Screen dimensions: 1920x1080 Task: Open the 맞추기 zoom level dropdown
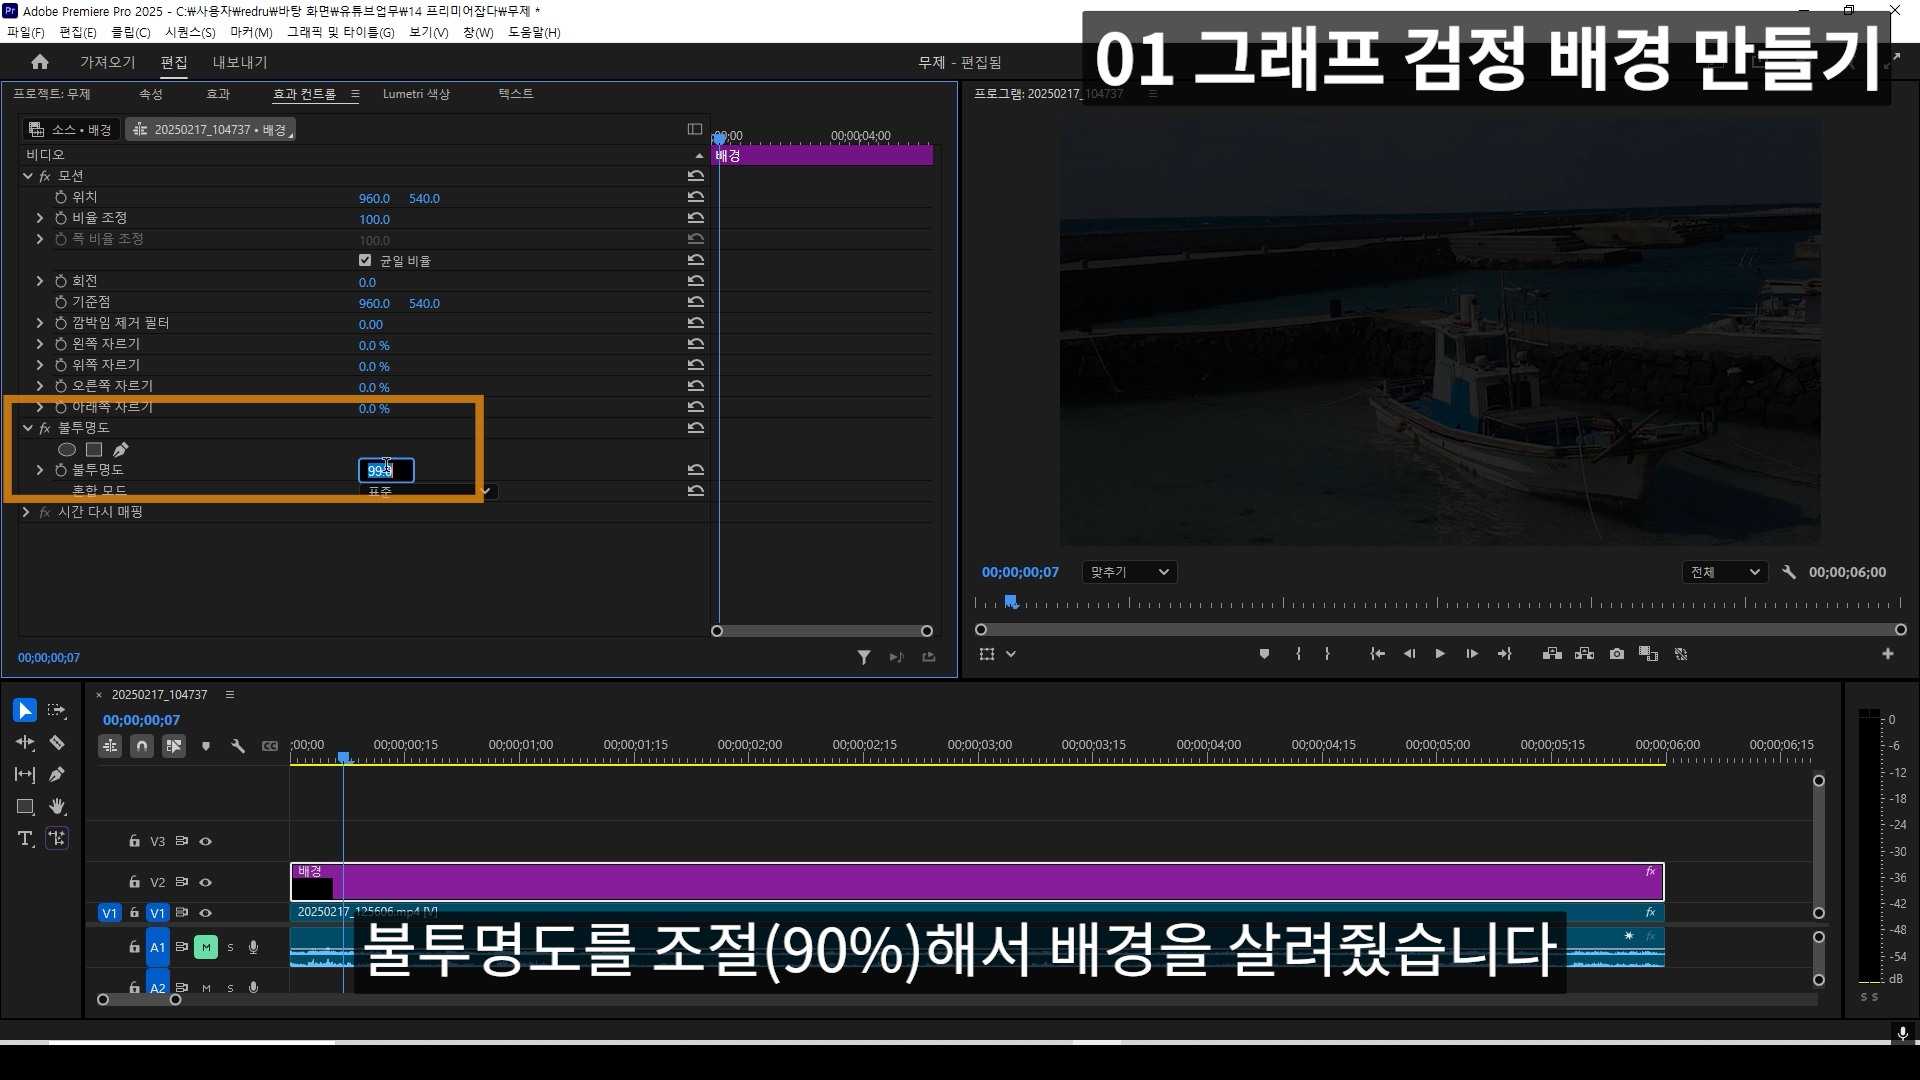[x=1129, y=572]
